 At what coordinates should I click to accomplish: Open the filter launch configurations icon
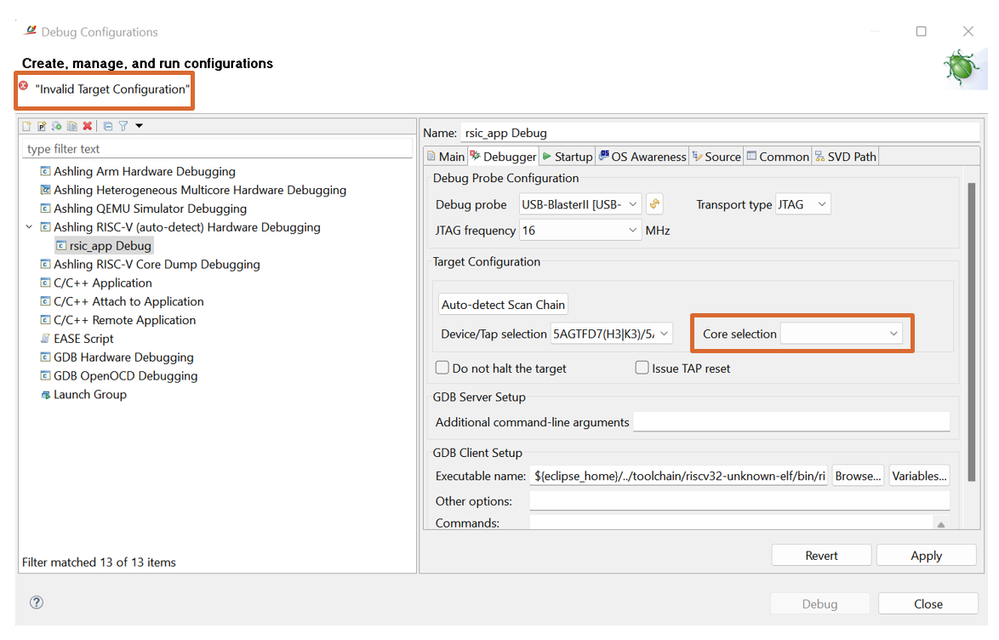coord(123,126)
